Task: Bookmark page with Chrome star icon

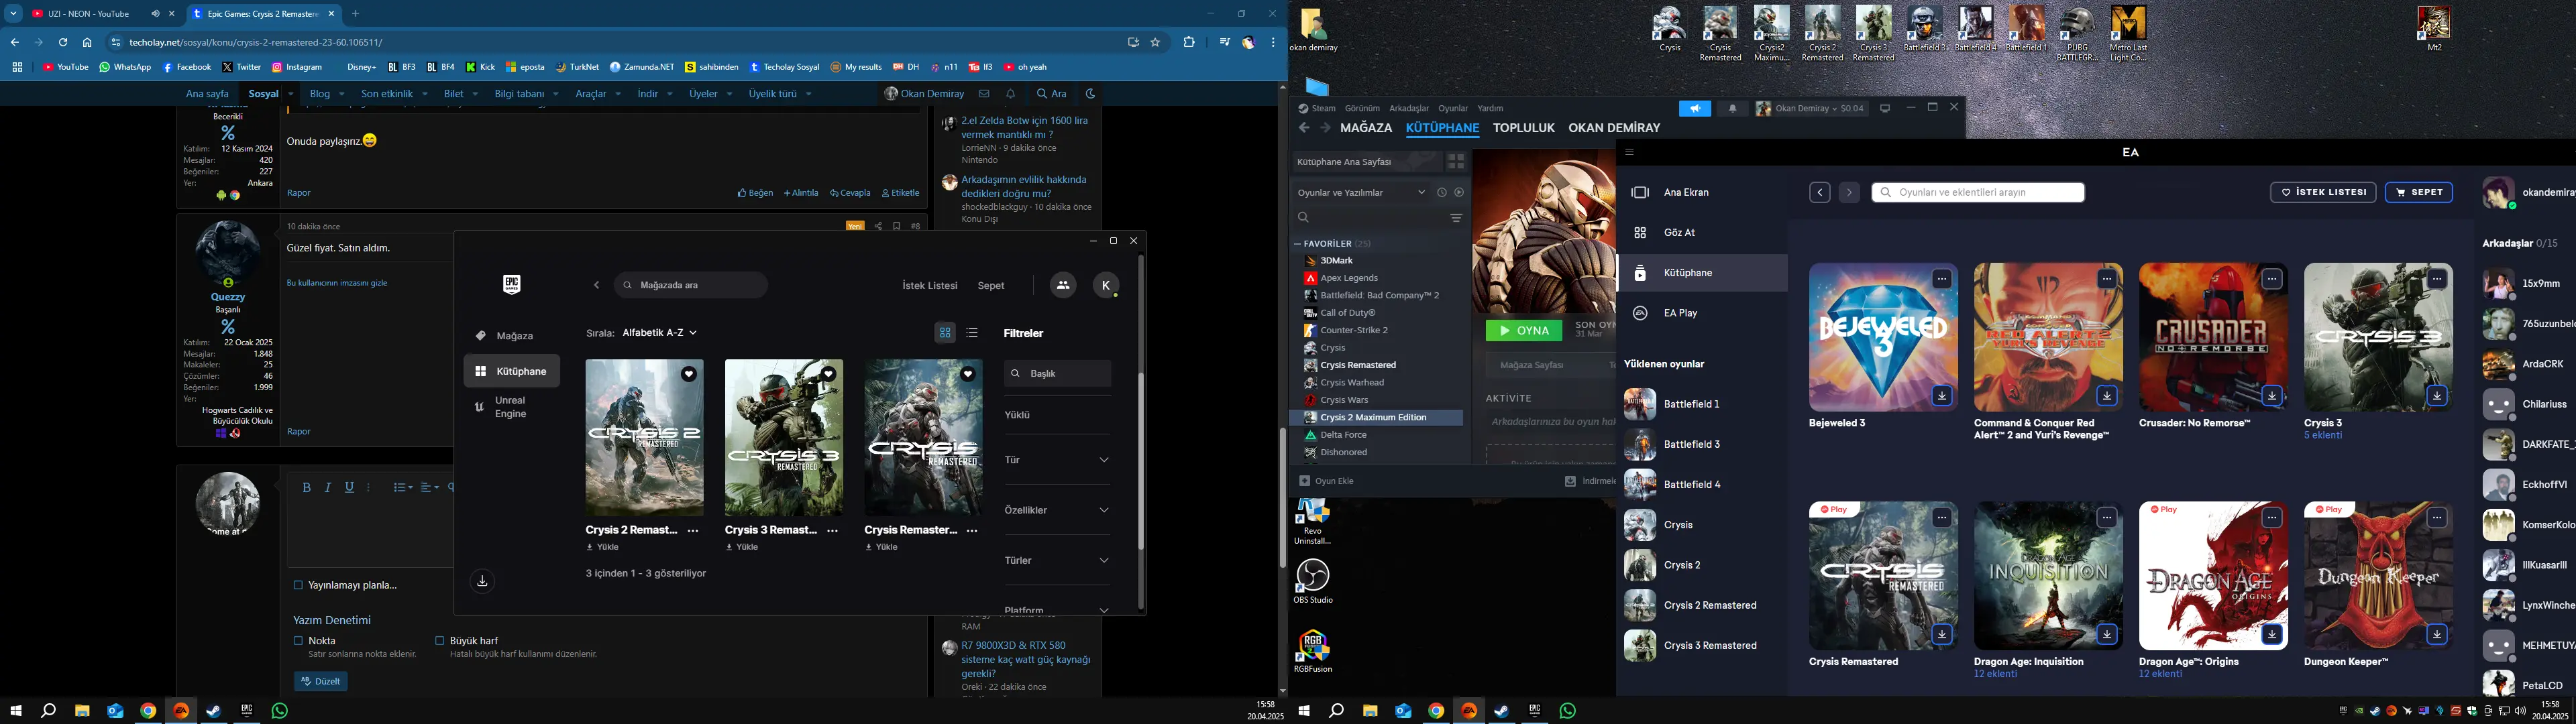Action: click(1155, 42)
